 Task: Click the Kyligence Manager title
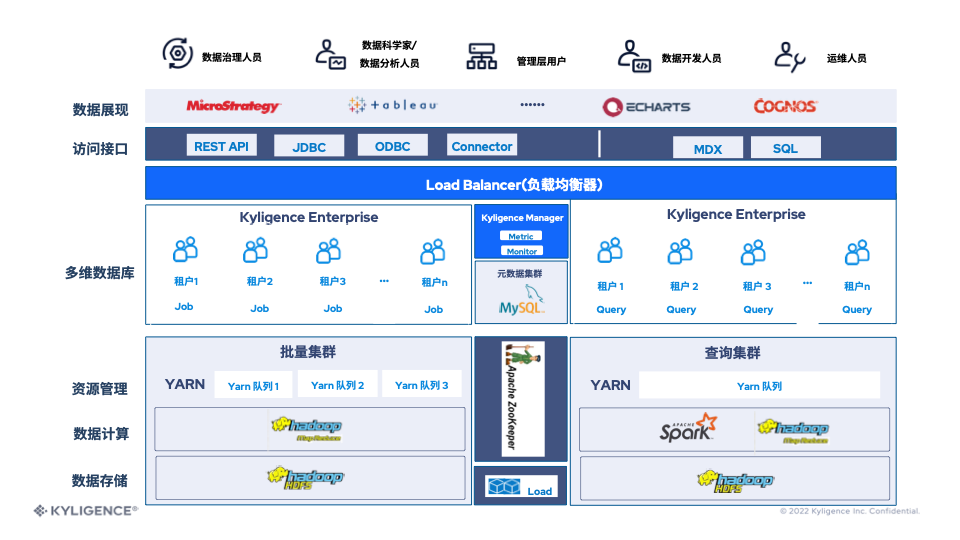(522, 218)
